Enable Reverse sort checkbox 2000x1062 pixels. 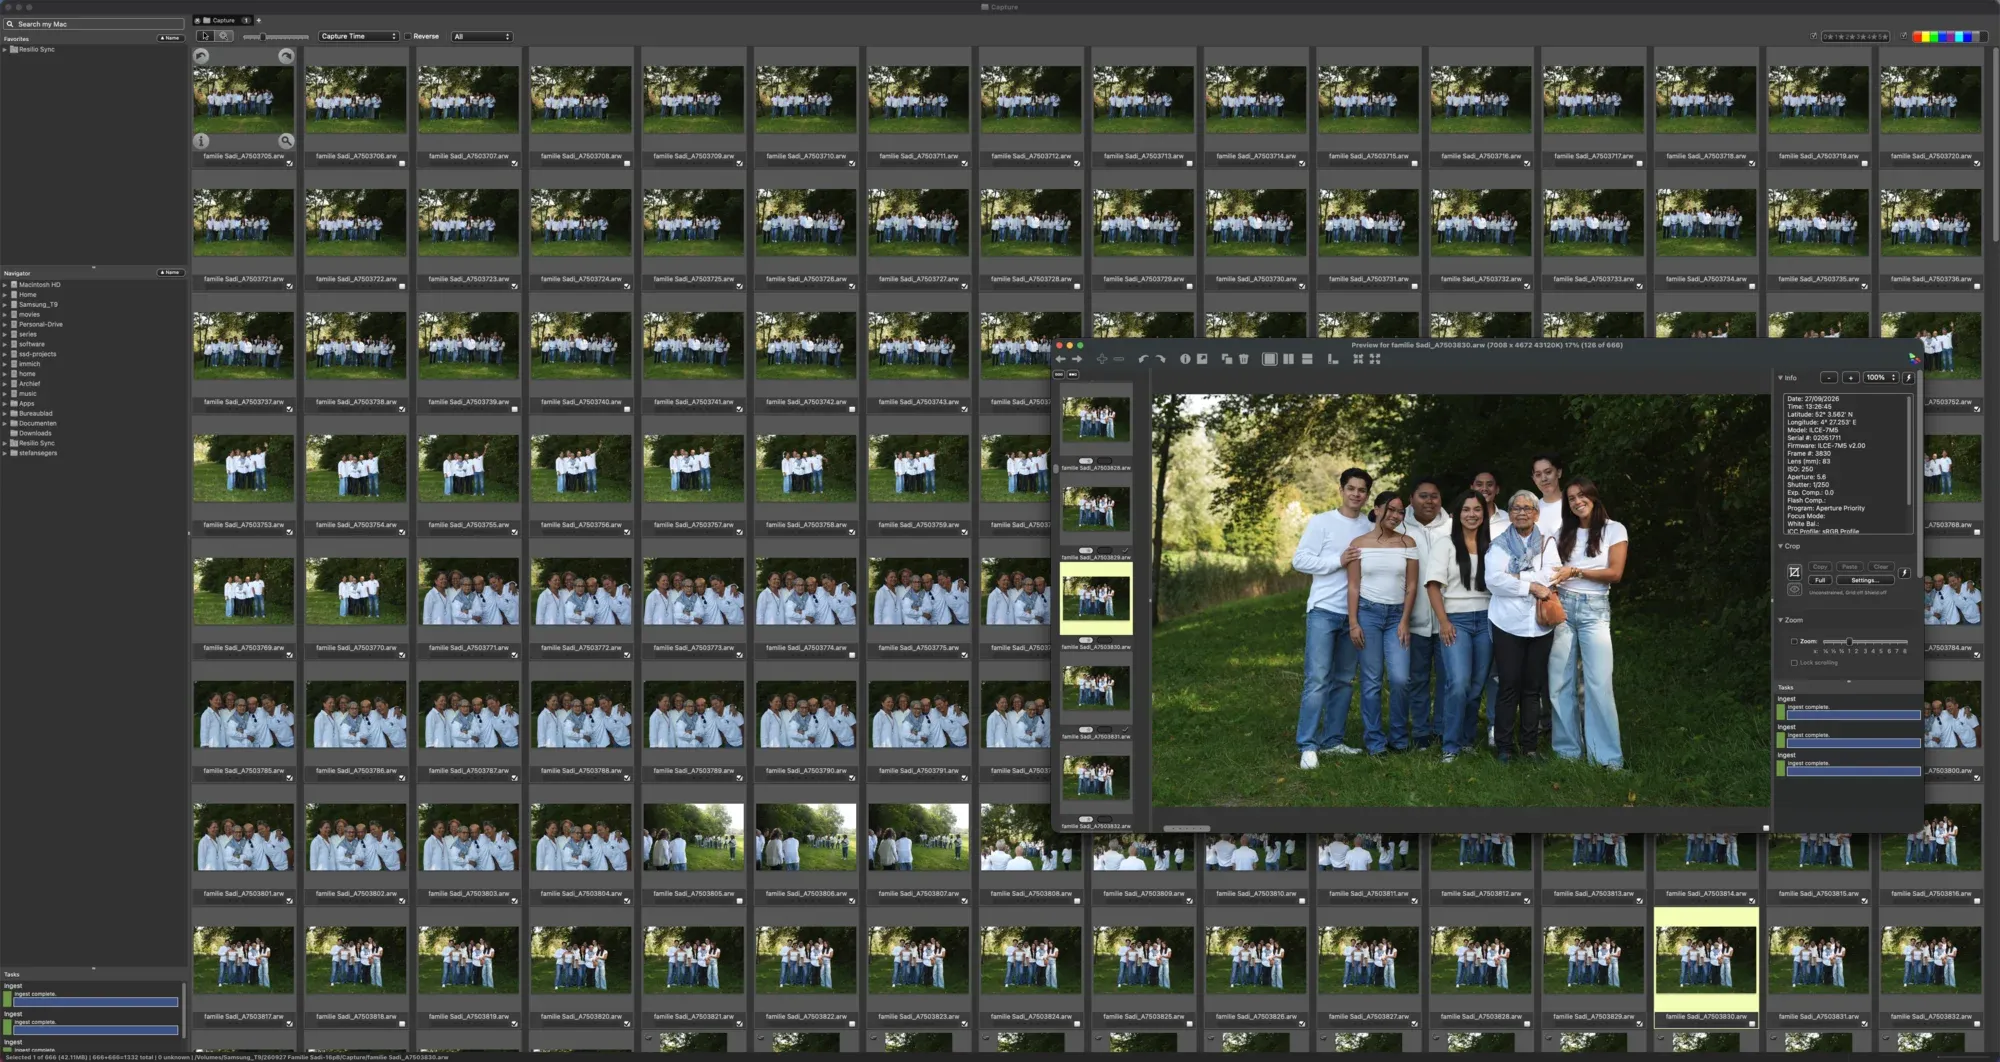point(408,36)
